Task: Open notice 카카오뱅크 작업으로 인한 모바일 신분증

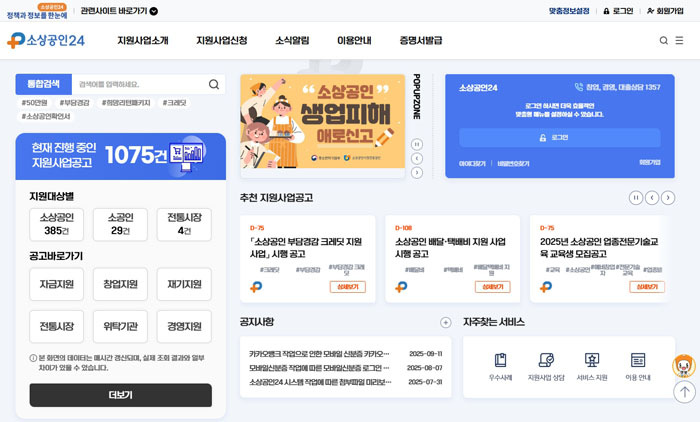Action: (319, 354)
